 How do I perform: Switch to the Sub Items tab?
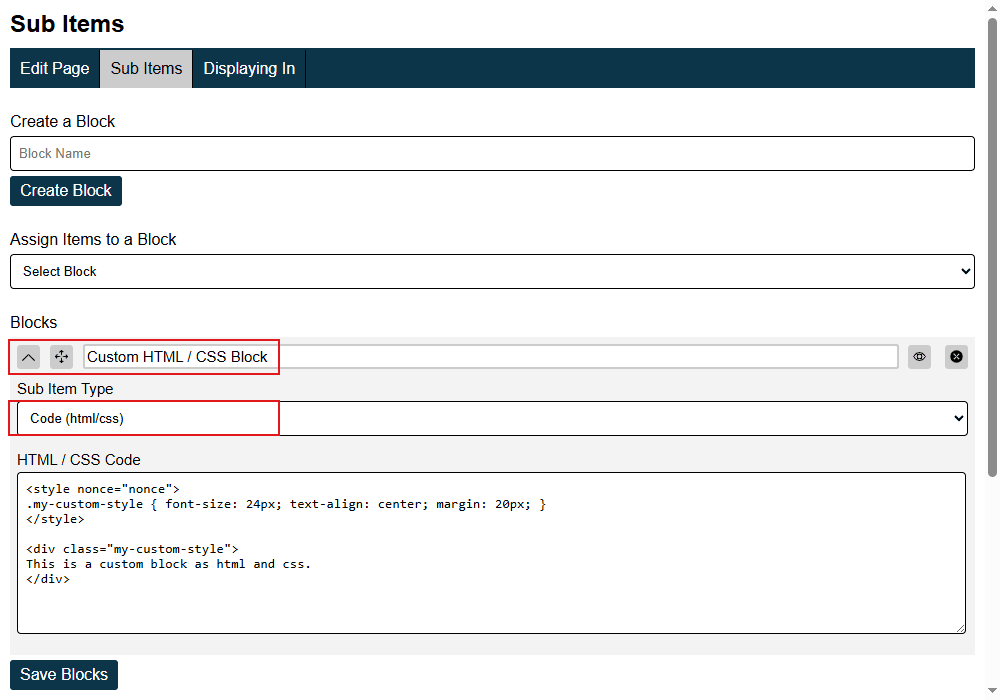click(146, 68)
